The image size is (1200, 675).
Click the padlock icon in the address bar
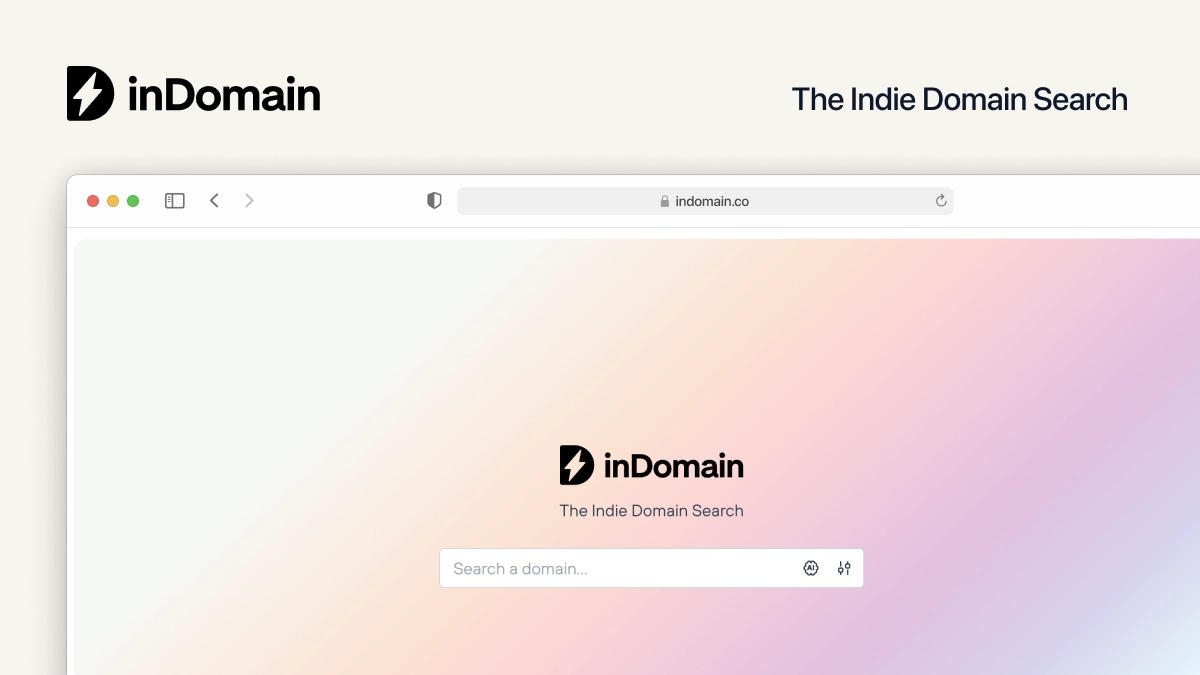(664, 201)
